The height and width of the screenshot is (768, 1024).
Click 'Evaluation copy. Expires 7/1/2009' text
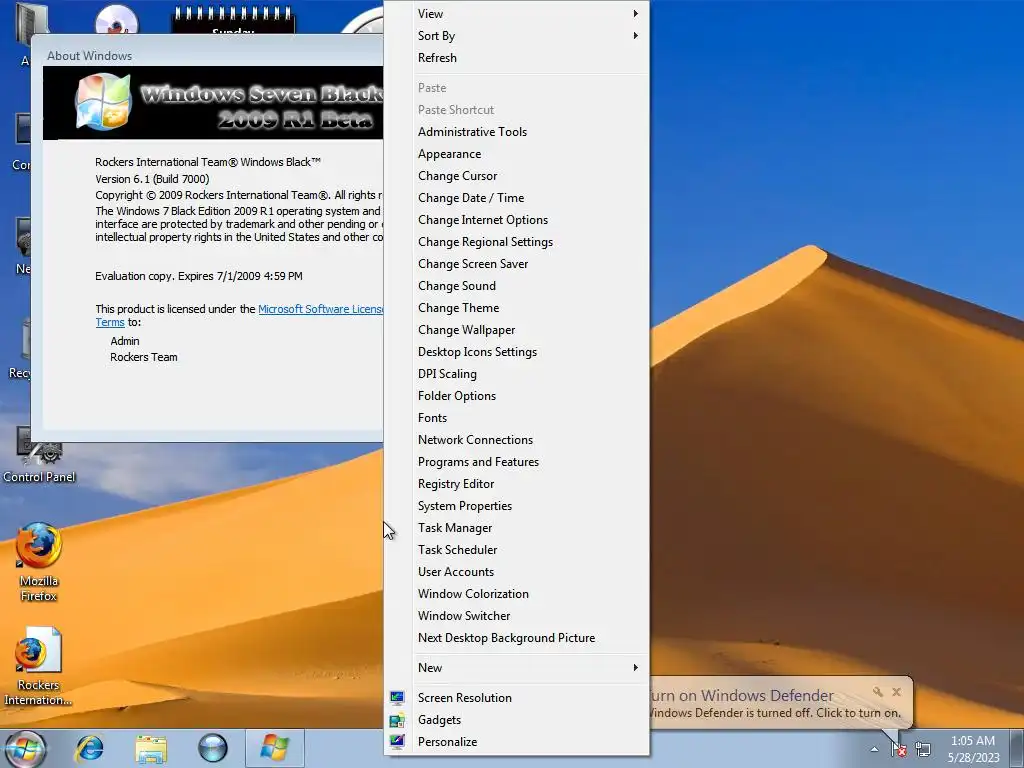(x=199, y=276)
